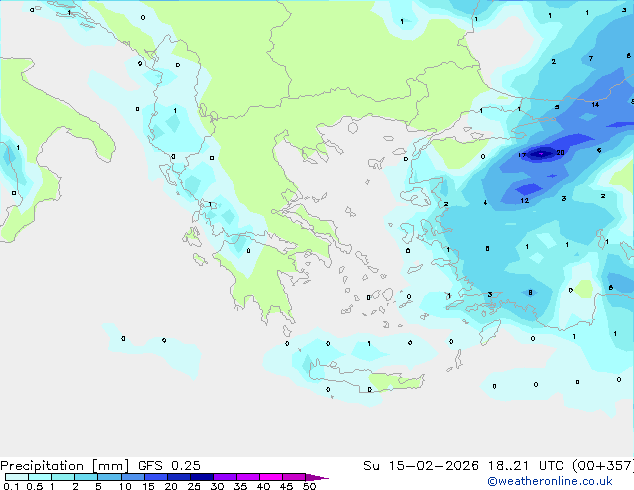Open the weatheronline.co.uk copyright link

(x=550, y=481)
